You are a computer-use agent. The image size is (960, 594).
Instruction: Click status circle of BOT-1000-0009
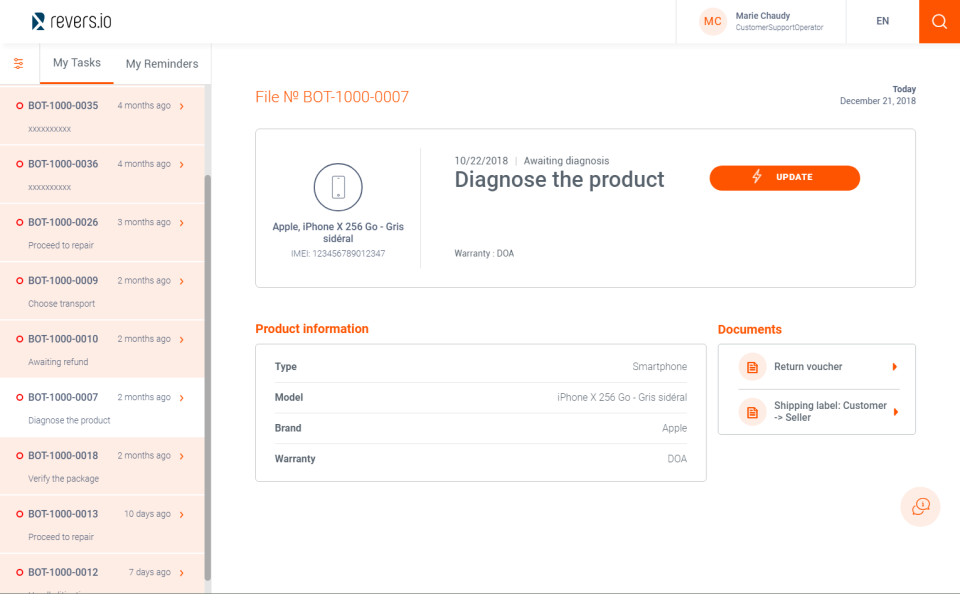20,280
